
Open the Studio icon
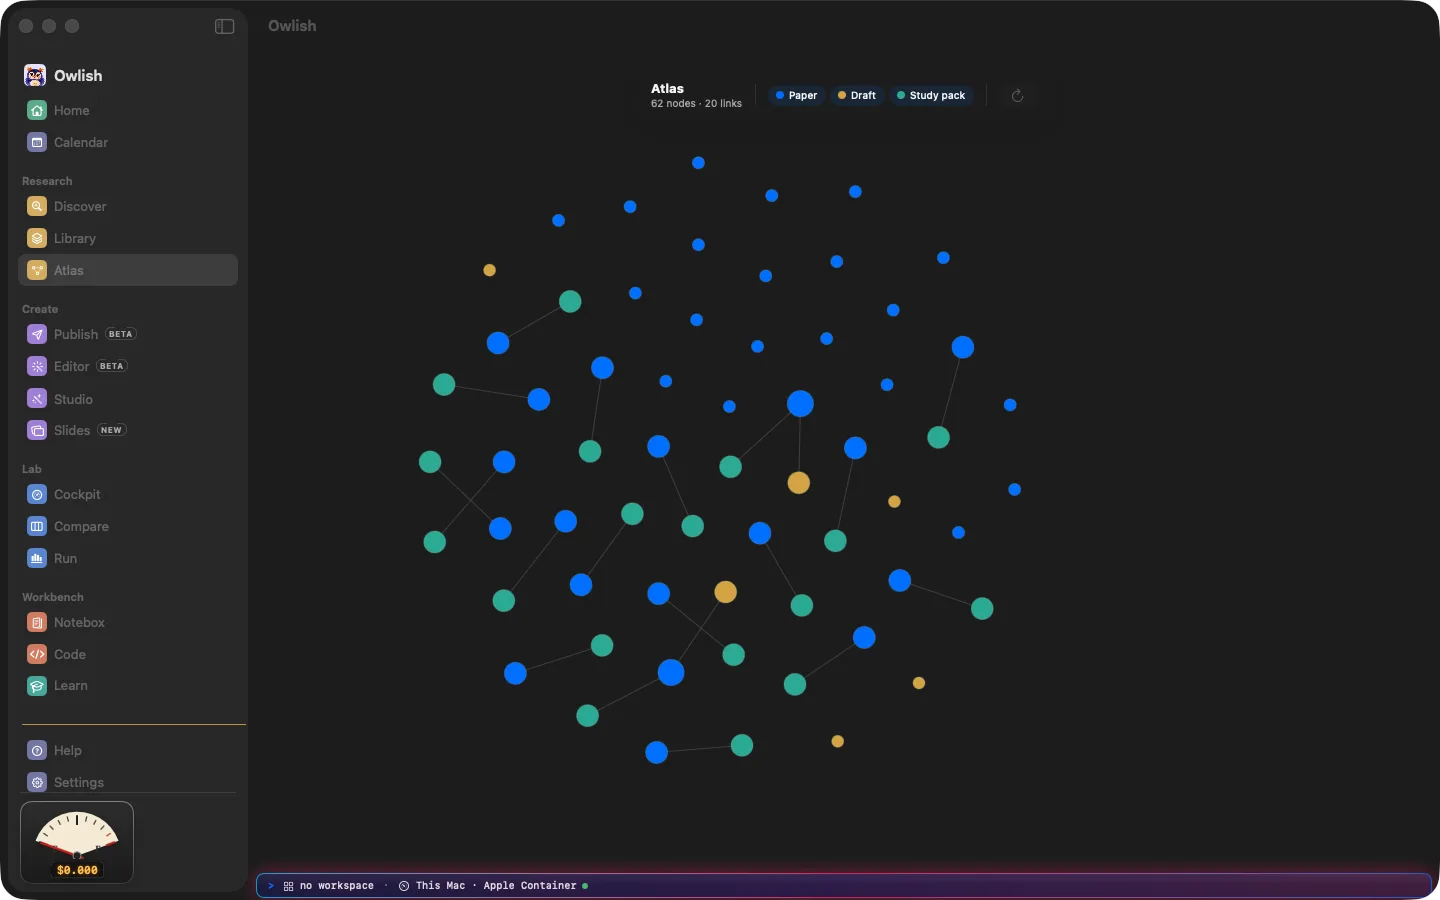37,398
